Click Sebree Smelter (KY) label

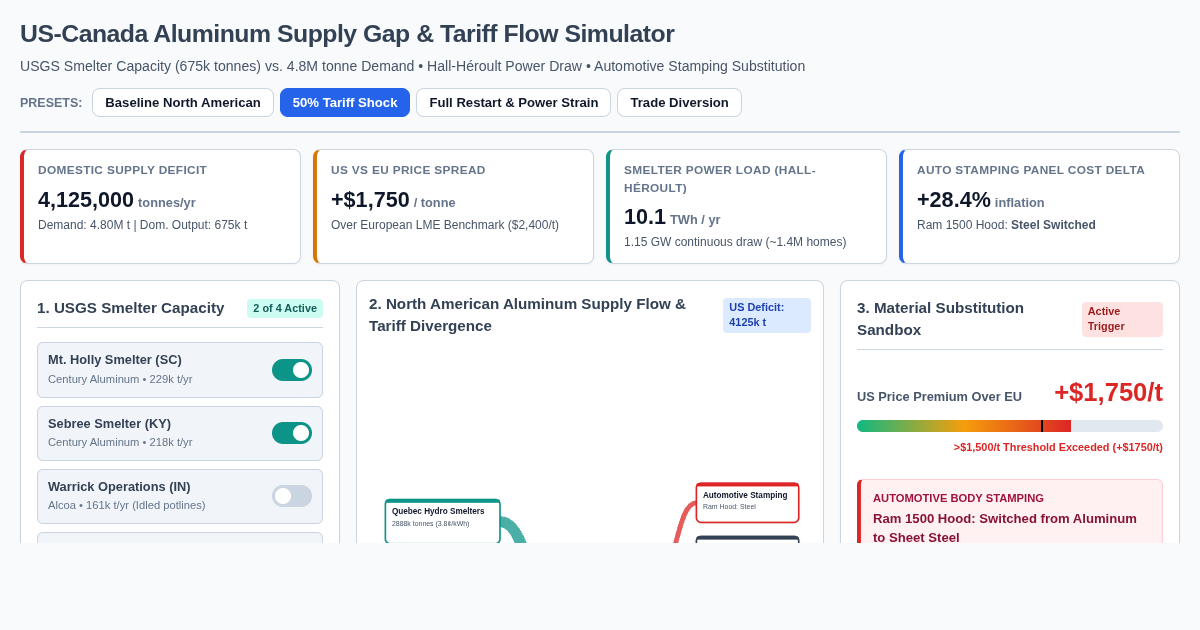click(109, 424)
